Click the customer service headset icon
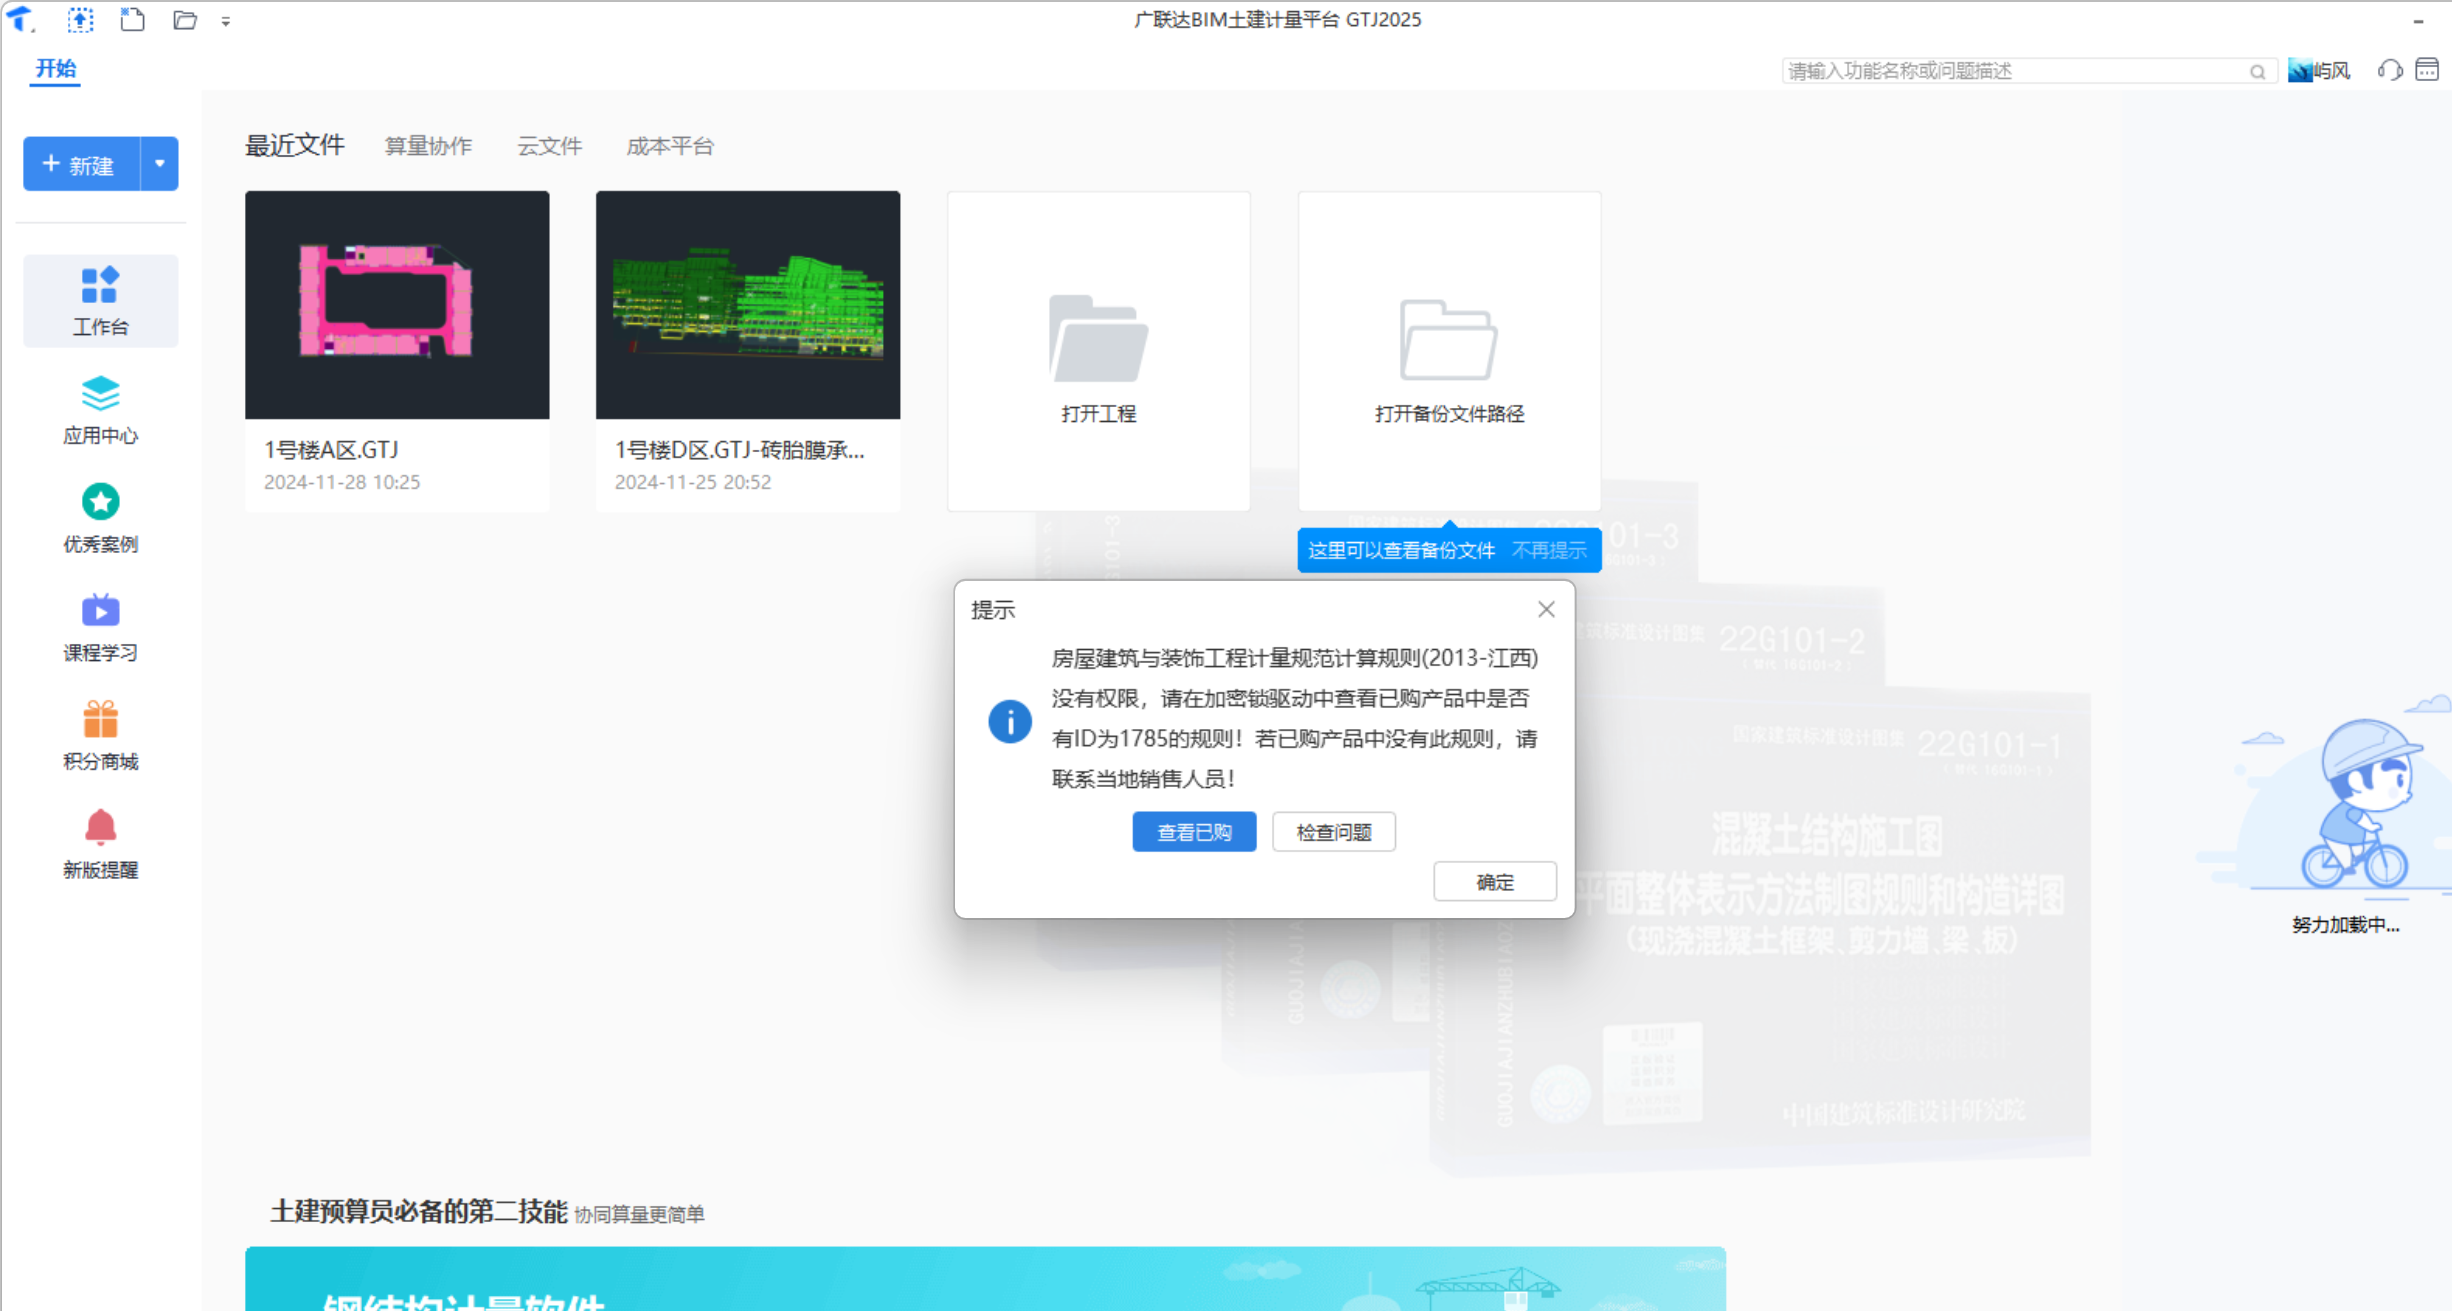This screenshot has width=2452, height=1311. tap(2390, 70)
